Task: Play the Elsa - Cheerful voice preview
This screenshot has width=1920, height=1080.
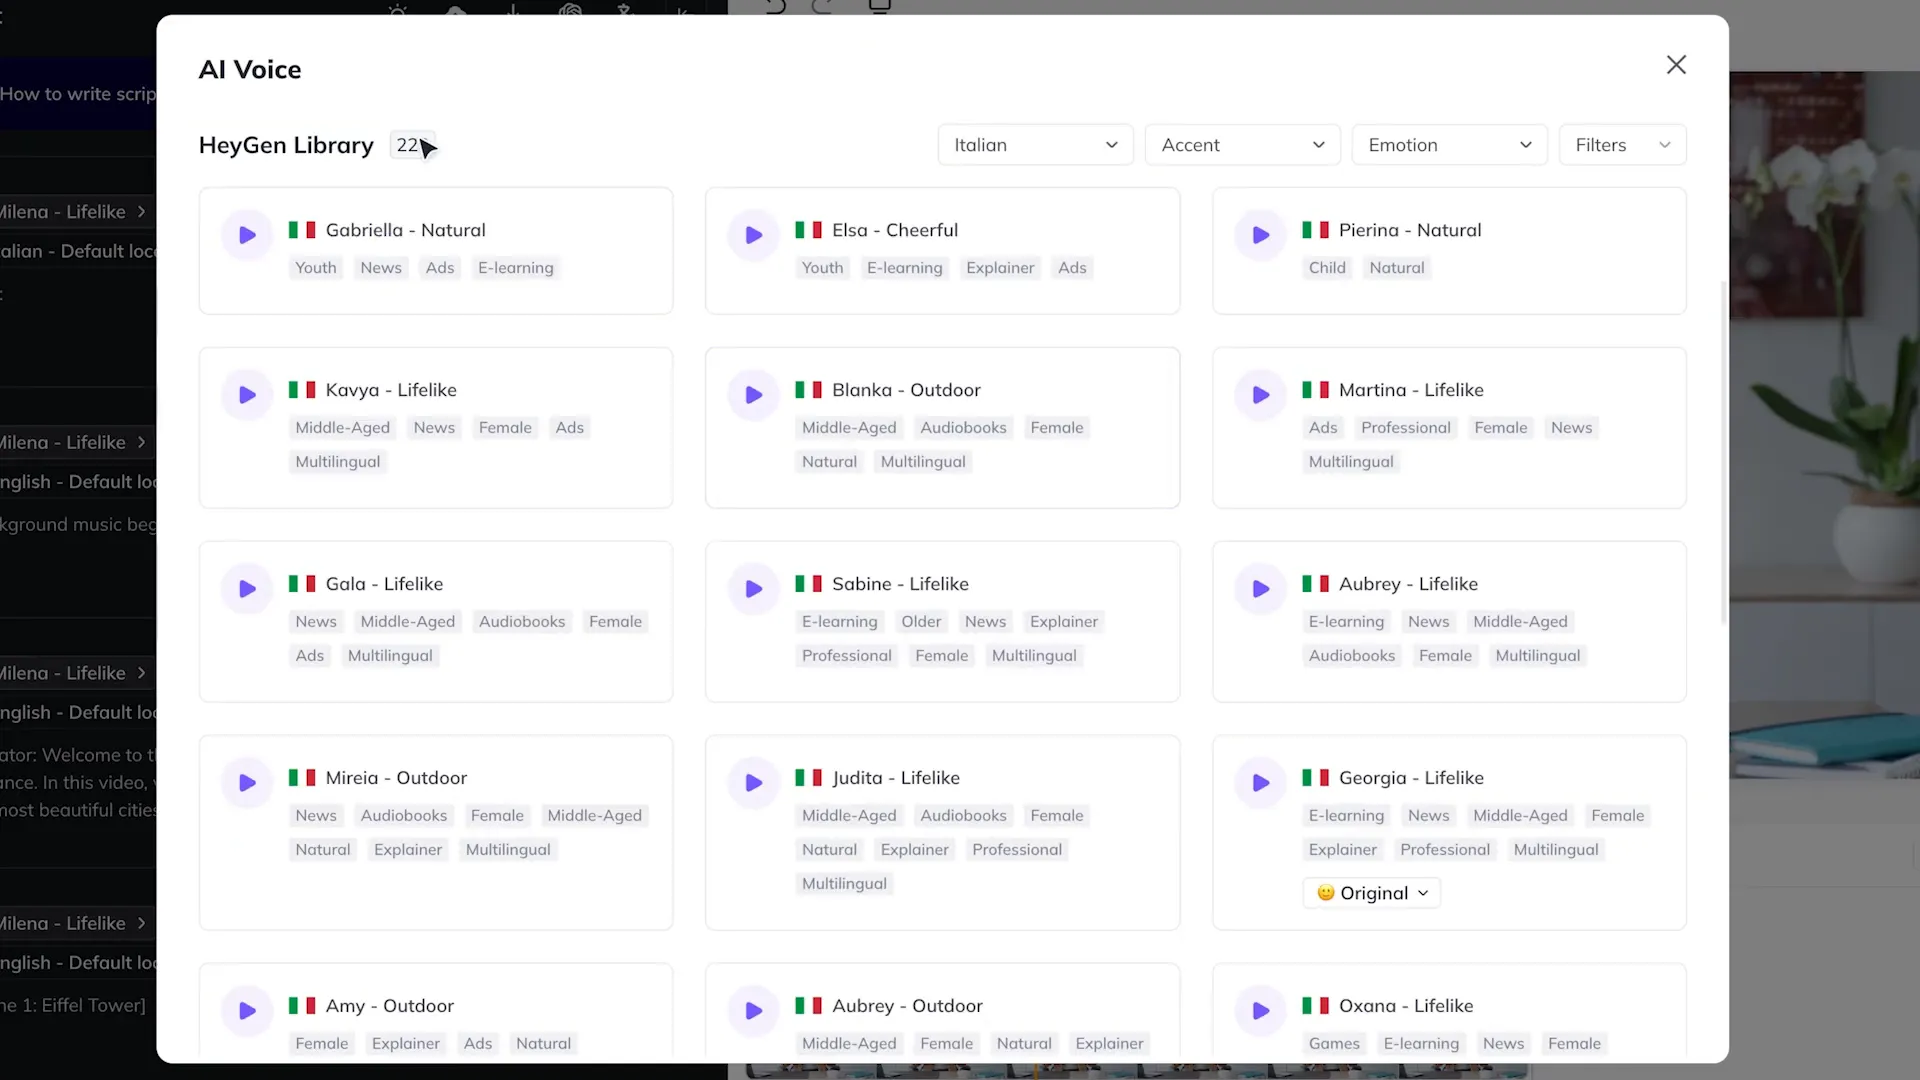Action: coord(754,235)
